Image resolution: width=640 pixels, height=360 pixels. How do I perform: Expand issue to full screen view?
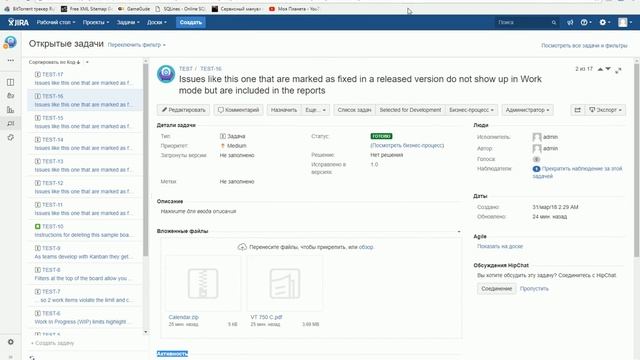coord(619,70)
